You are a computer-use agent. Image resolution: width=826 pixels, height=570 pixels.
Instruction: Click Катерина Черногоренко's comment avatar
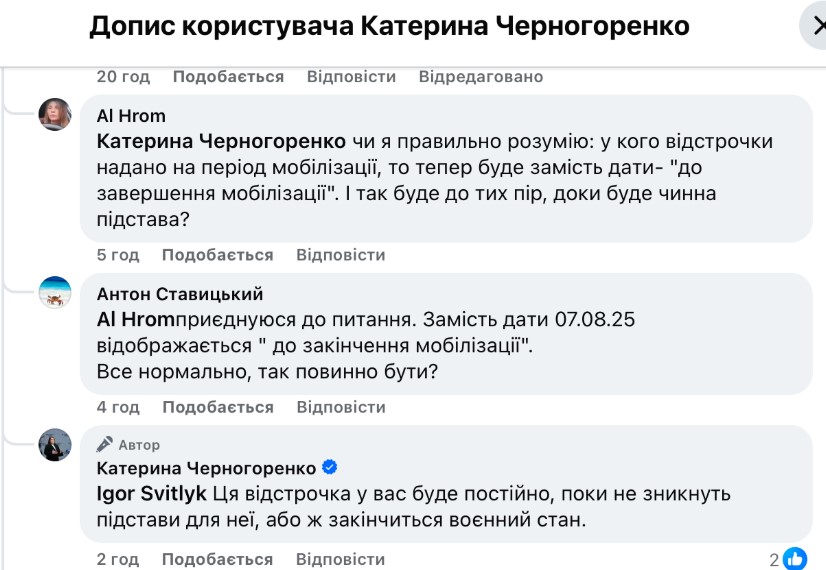point(55,445)
